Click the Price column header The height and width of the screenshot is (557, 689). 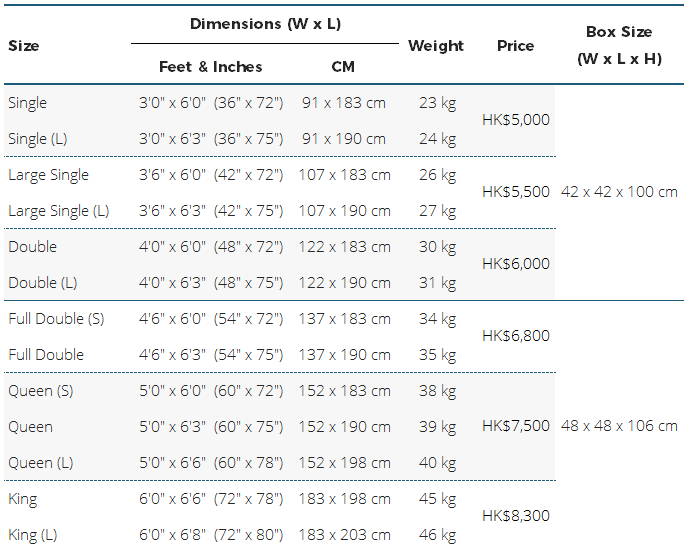click(515, 46)
